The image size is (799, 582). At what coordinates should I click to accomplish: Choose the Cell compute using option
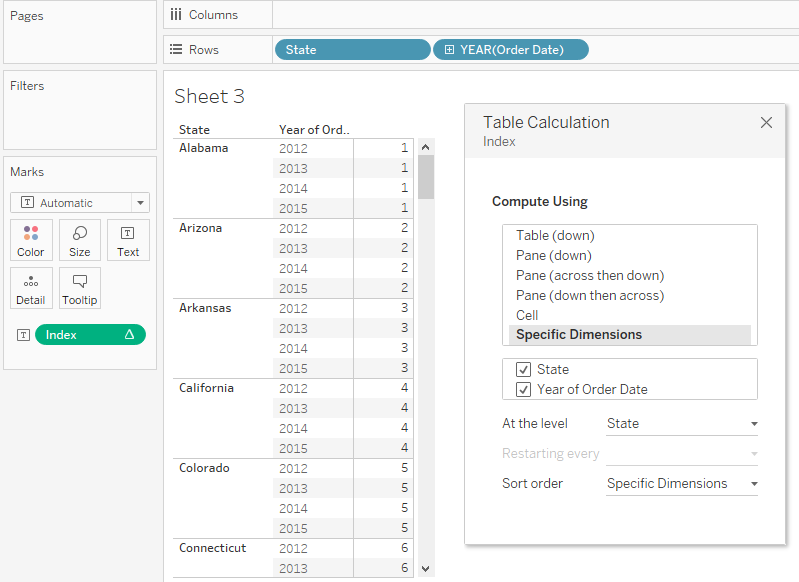(527, 315)
